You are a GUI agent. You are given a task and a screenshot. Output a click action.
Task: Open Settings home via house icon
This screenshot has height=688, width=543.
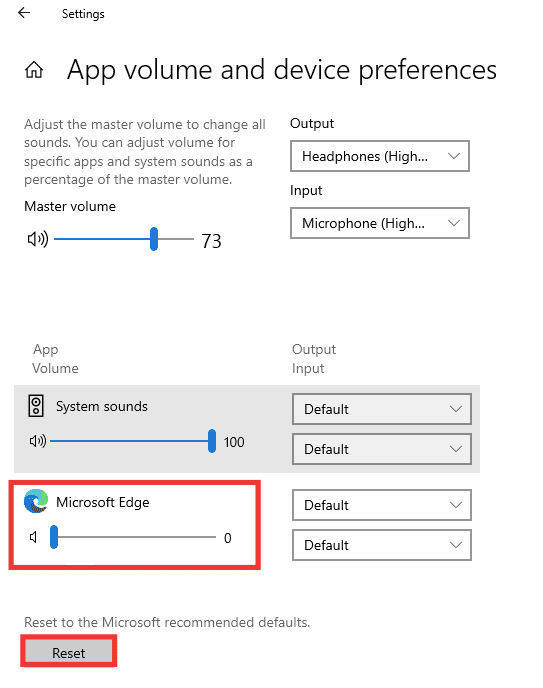point(34,69)
